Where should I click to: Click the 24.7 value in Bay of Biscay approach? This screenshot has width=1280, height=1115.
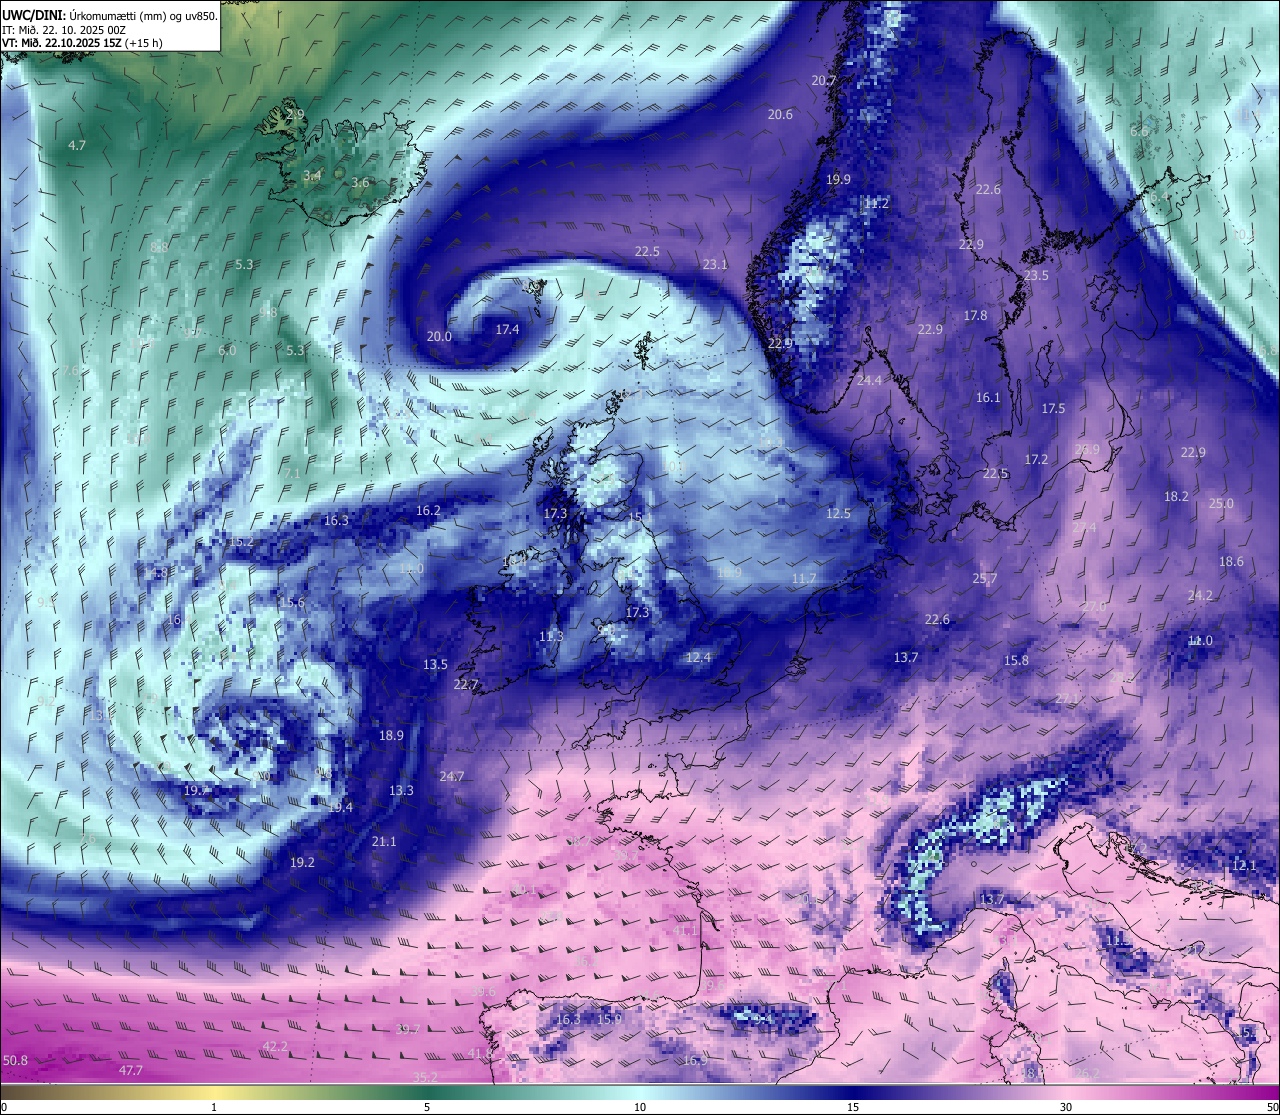[451, 777]
